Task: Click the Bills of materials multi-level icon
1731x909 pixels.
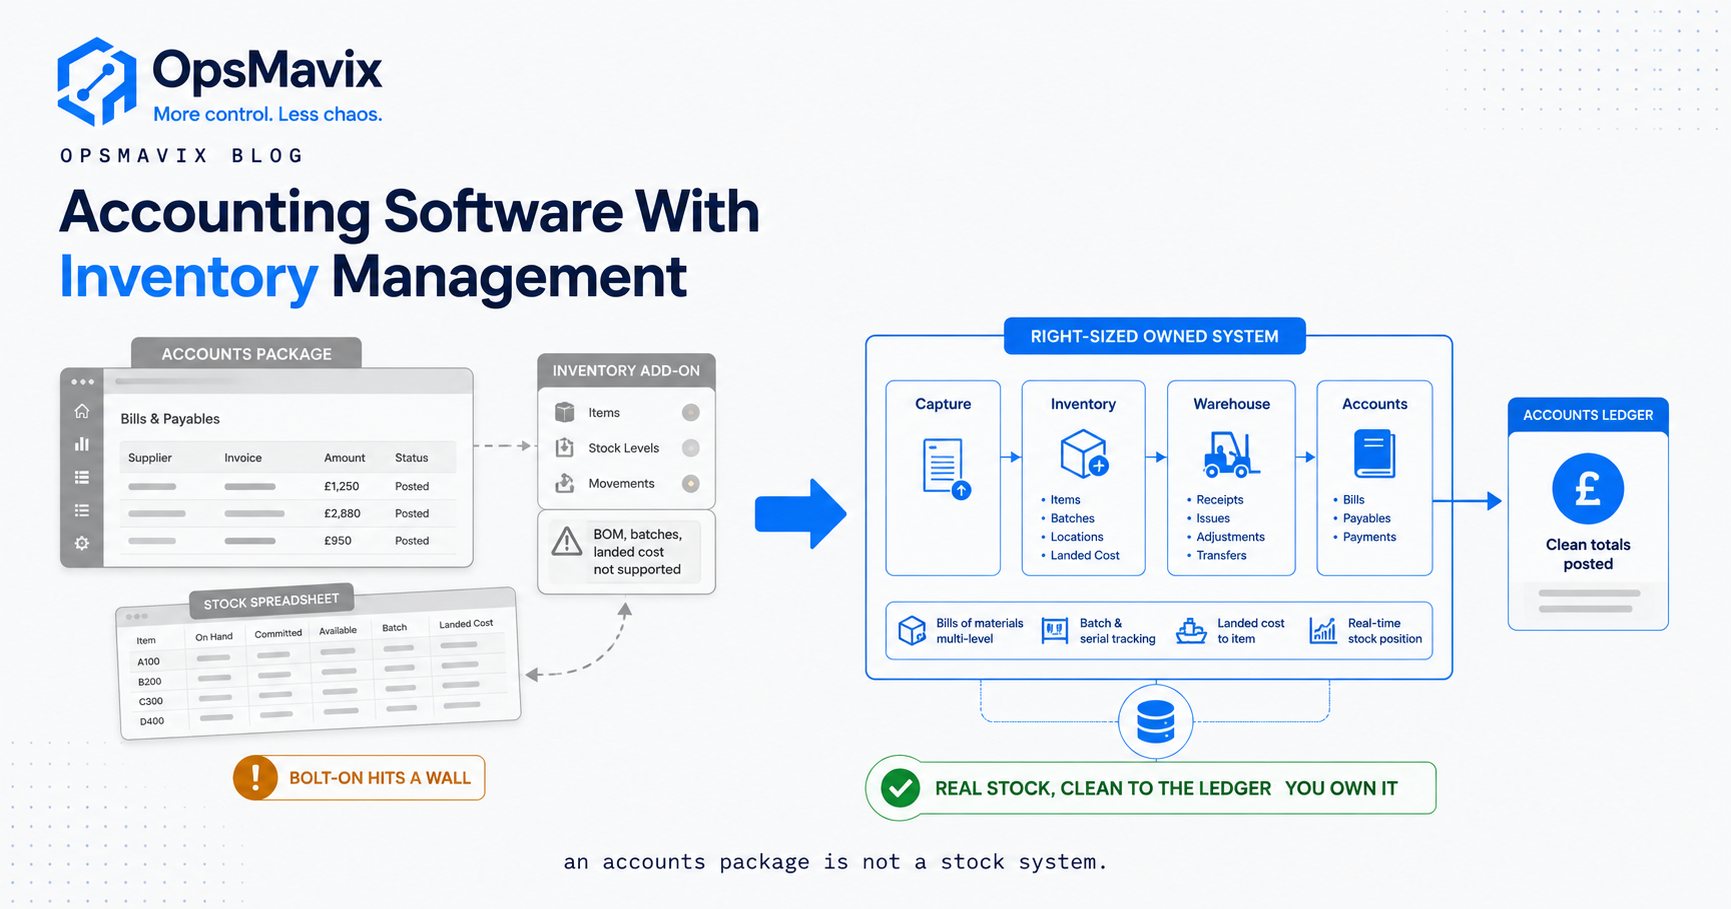Action: click(912, 631)
